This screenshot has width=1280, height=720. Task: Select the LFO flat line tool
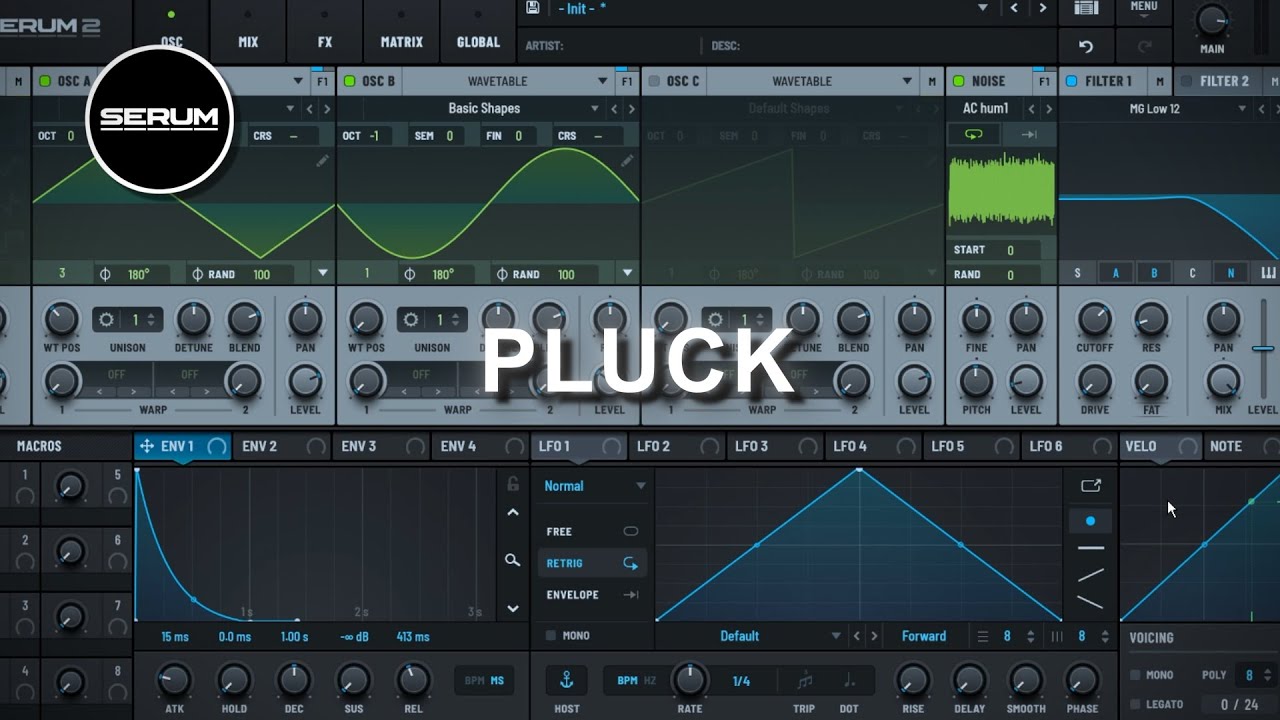(1091, 548)
